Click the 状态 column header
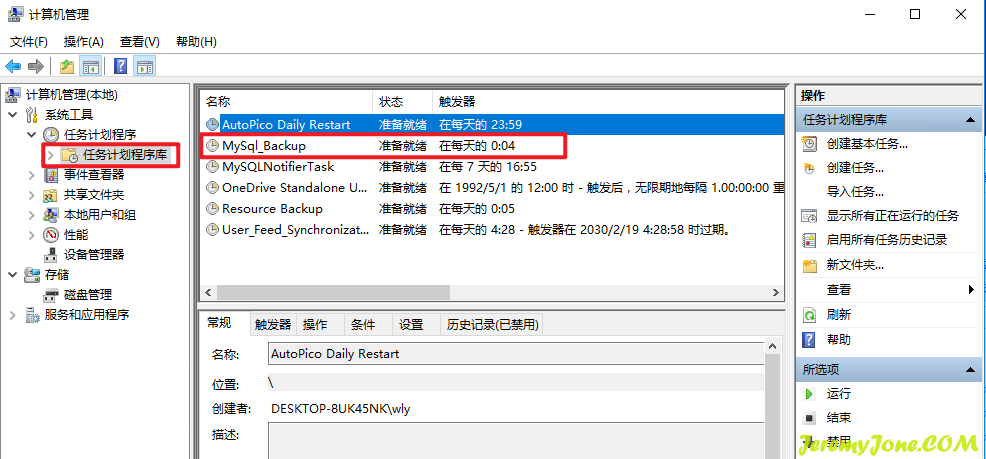Viewport: 986px width, 459px height. (x=403, y=102)
